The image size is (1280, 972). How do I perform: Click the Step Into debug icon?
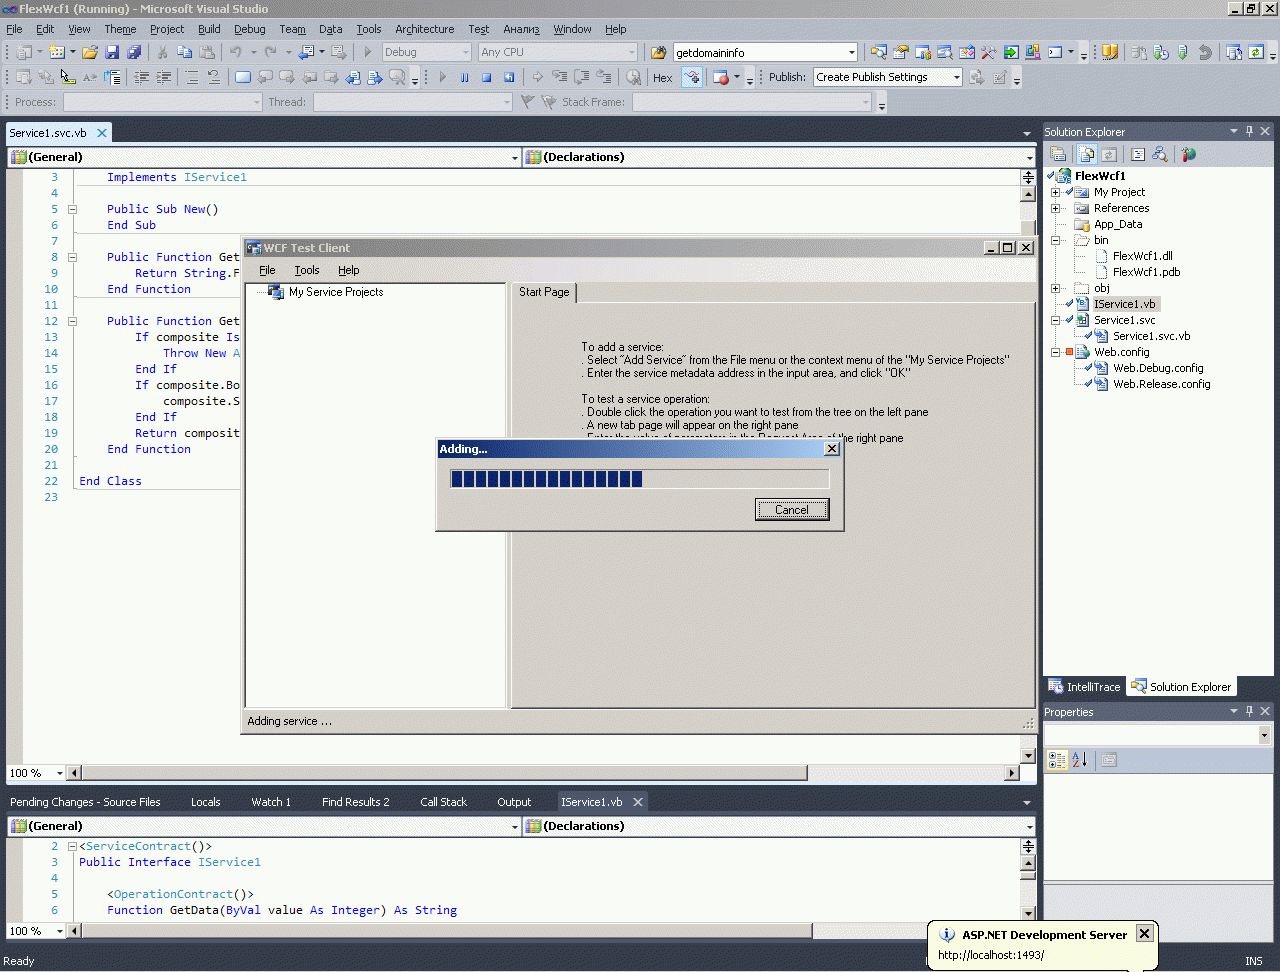click(559, 77)
